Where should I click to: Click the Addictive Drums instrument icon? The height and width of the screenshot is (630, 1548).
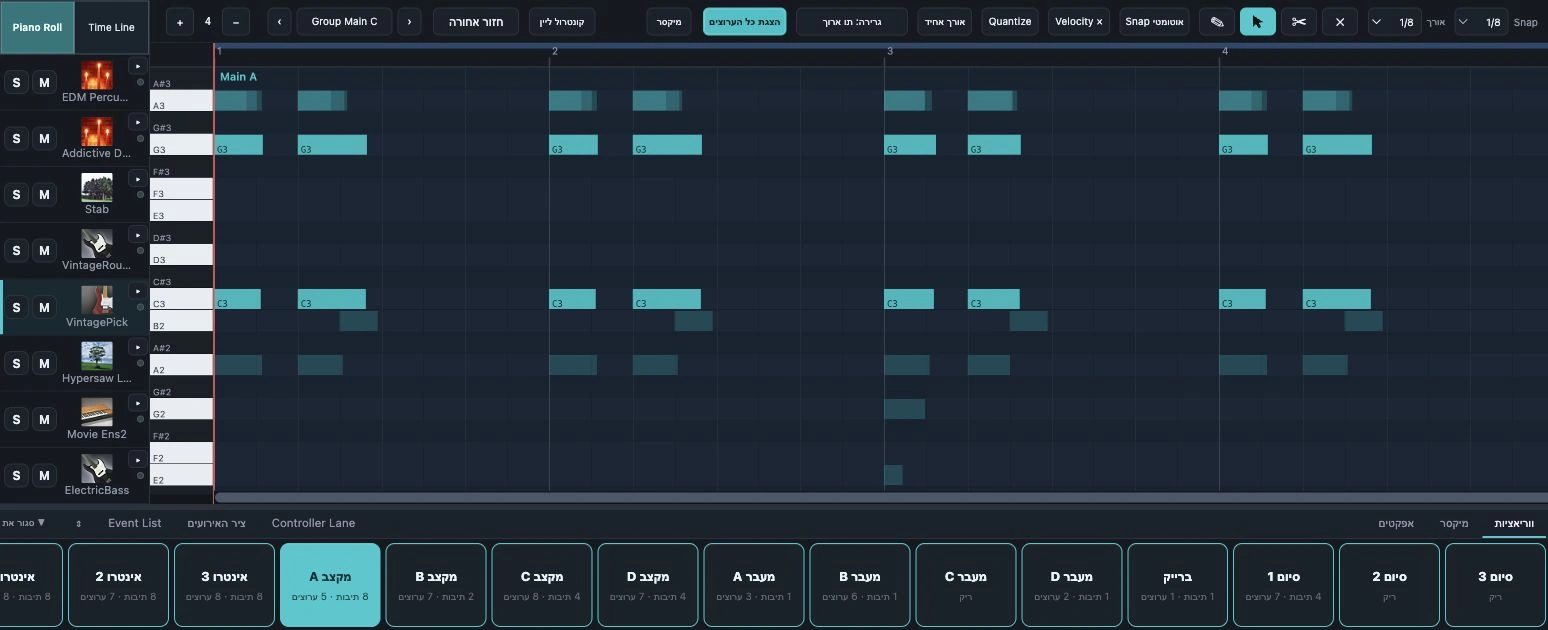97,132
